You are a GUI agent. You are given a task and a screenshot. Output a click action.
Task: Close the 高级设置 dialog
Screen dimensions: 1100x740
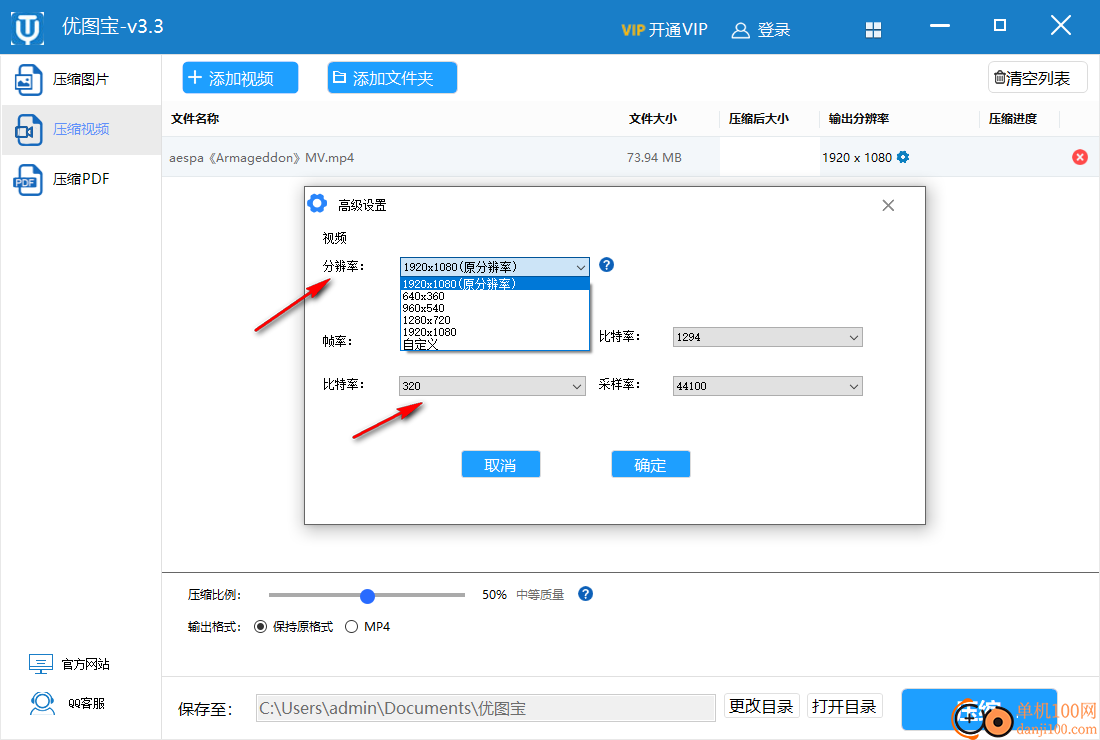click(888, 206)
